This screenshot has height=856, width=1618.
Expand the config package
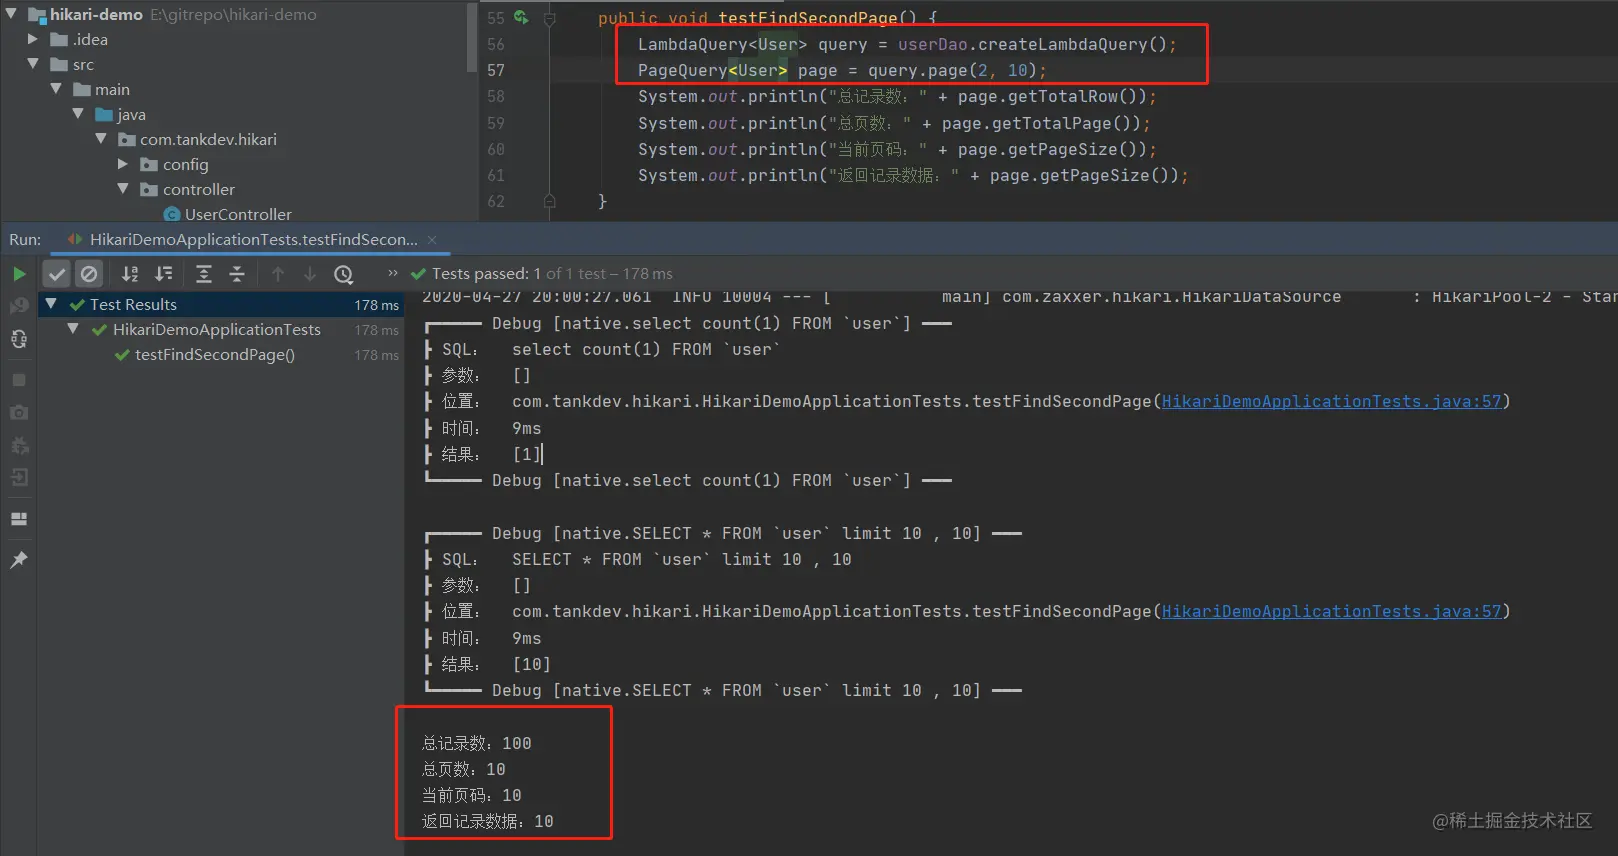123,164
